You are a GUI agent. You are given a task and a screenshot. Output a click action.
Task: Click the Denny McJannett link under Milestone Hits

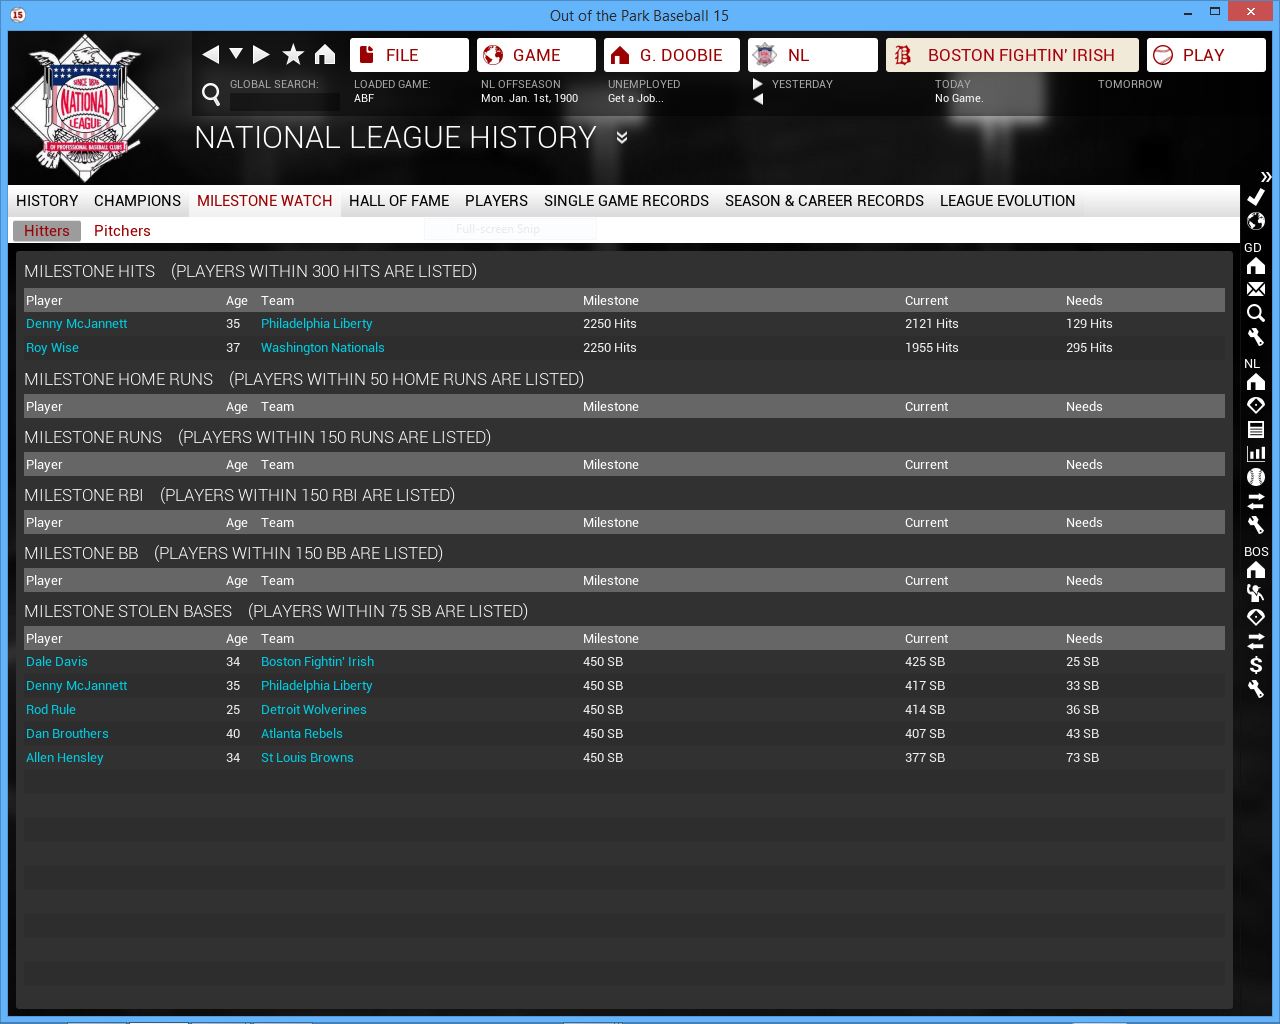pyautogui.click(x=77, y=324)
